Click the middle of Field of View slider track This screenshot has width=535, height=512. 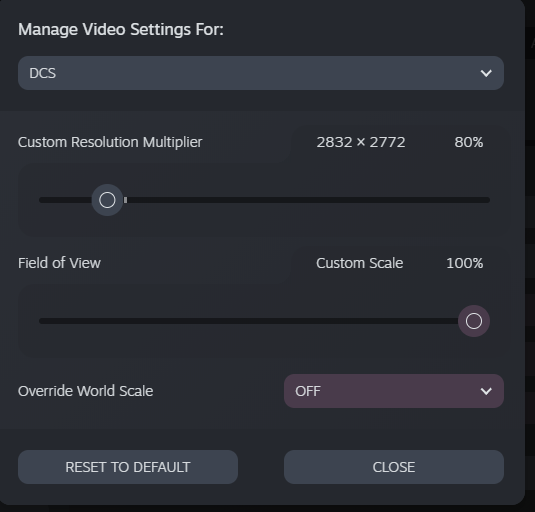coord(248,321)
